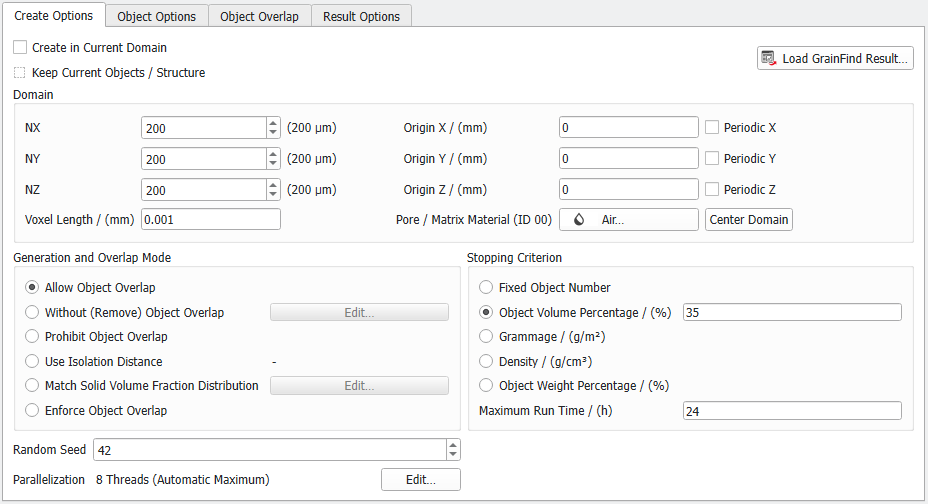Switch to the Object Options tab
This screenshot has width=928, height=504.
156,17
